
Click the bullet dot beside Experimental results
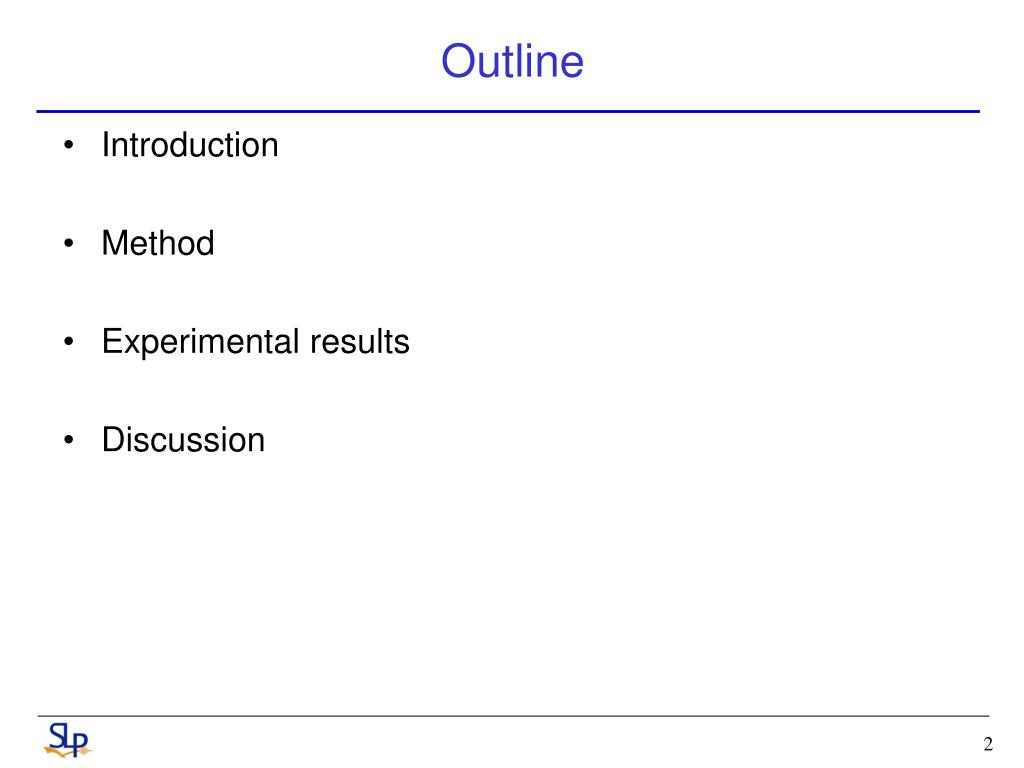click(x=69, y=342)
